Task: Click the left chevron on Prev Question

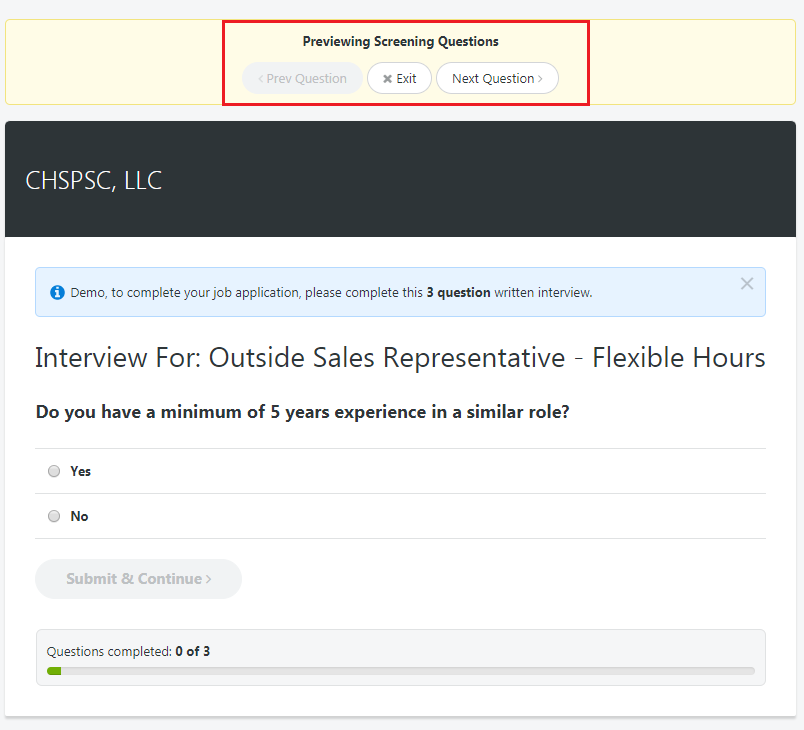Action: [x=259, y=78]
